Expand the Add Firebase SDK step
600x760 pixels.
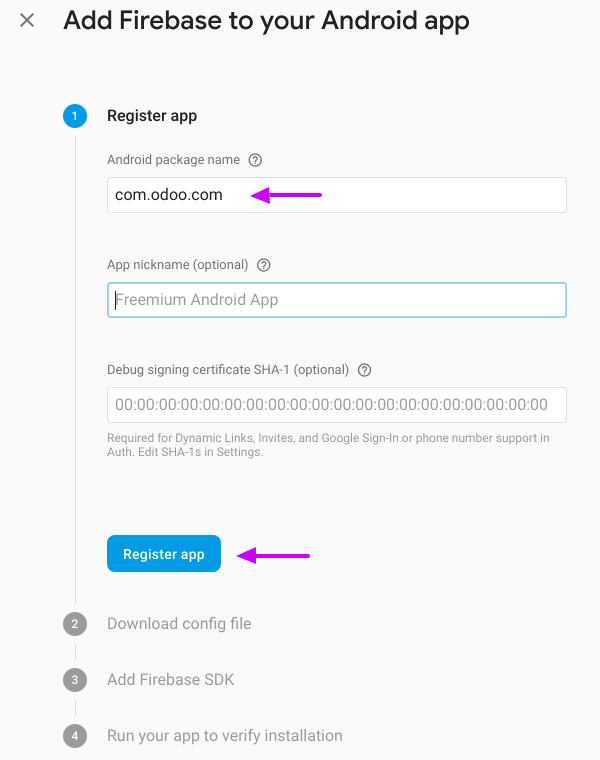(x=170, y=680)
